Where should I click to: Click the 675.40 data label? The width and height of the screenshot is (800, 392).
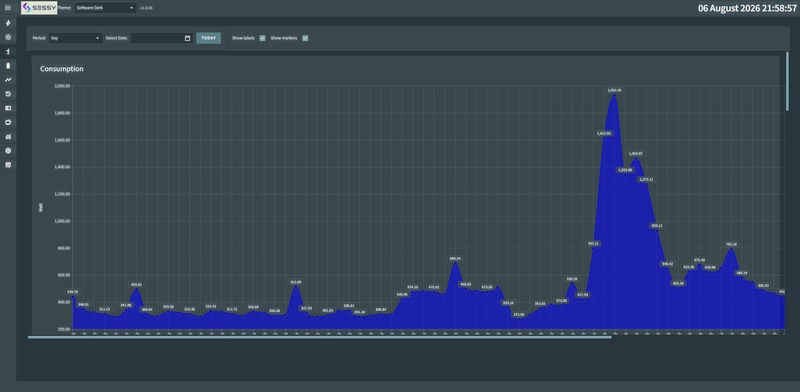[x=699, y=260]
